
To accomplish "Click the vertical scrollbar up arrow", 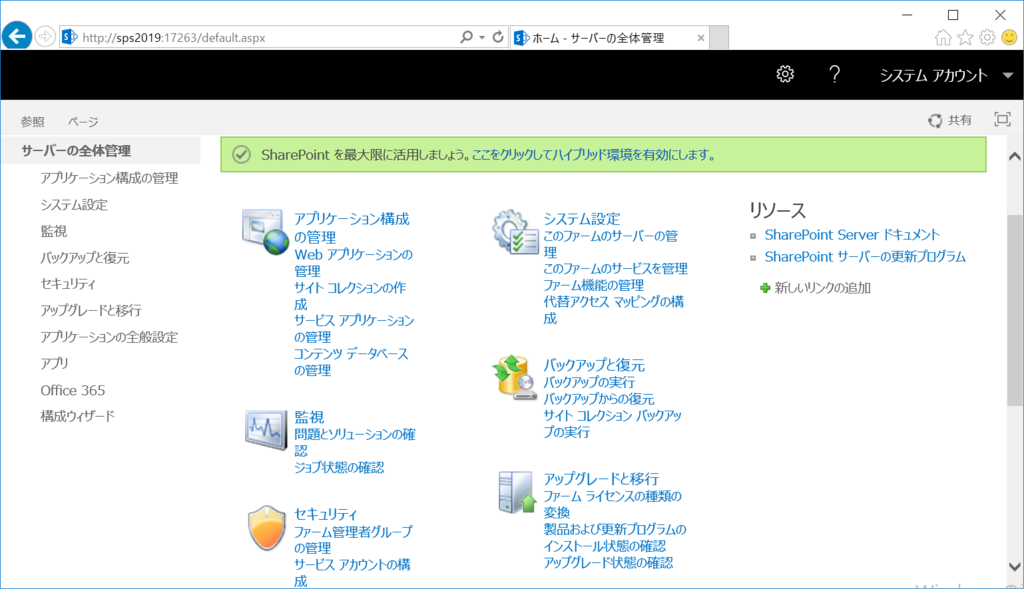I will click(x=1014, y=157).
